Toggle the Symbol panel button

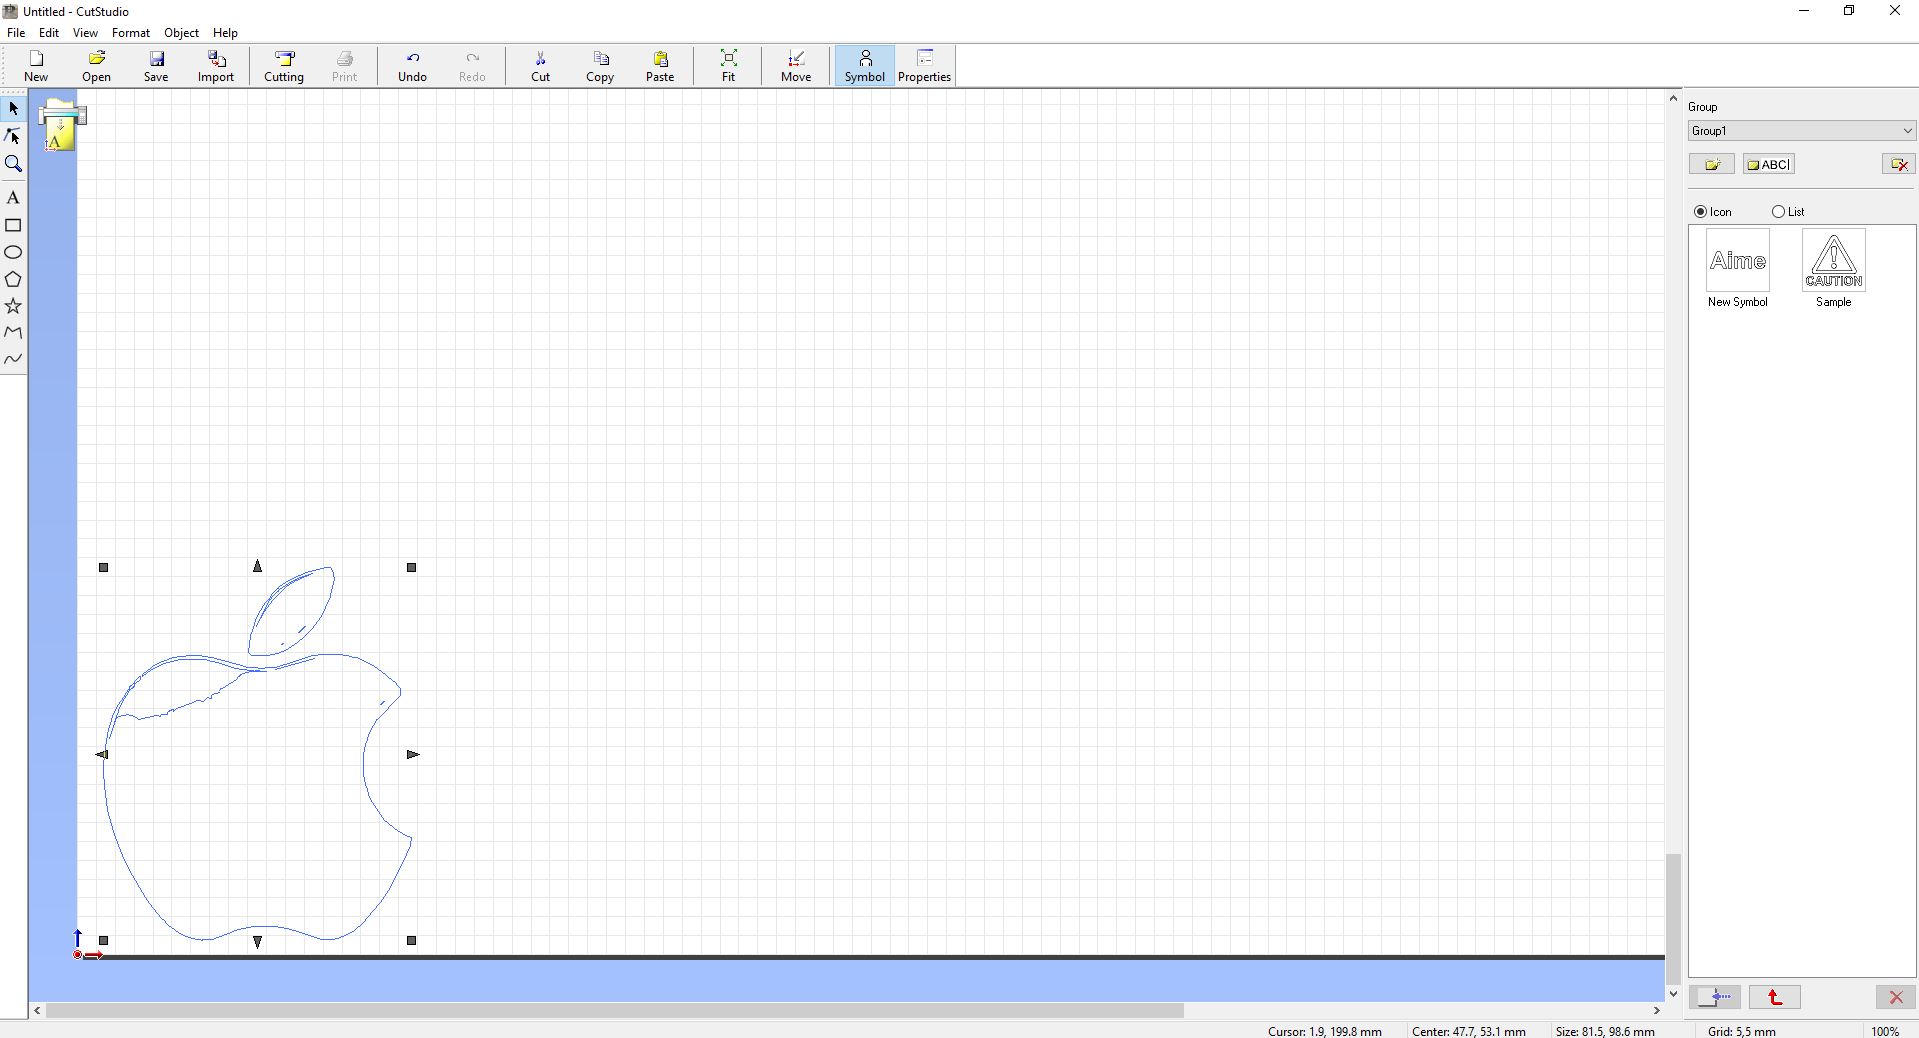pyautogui.click(x=865, y=66)
